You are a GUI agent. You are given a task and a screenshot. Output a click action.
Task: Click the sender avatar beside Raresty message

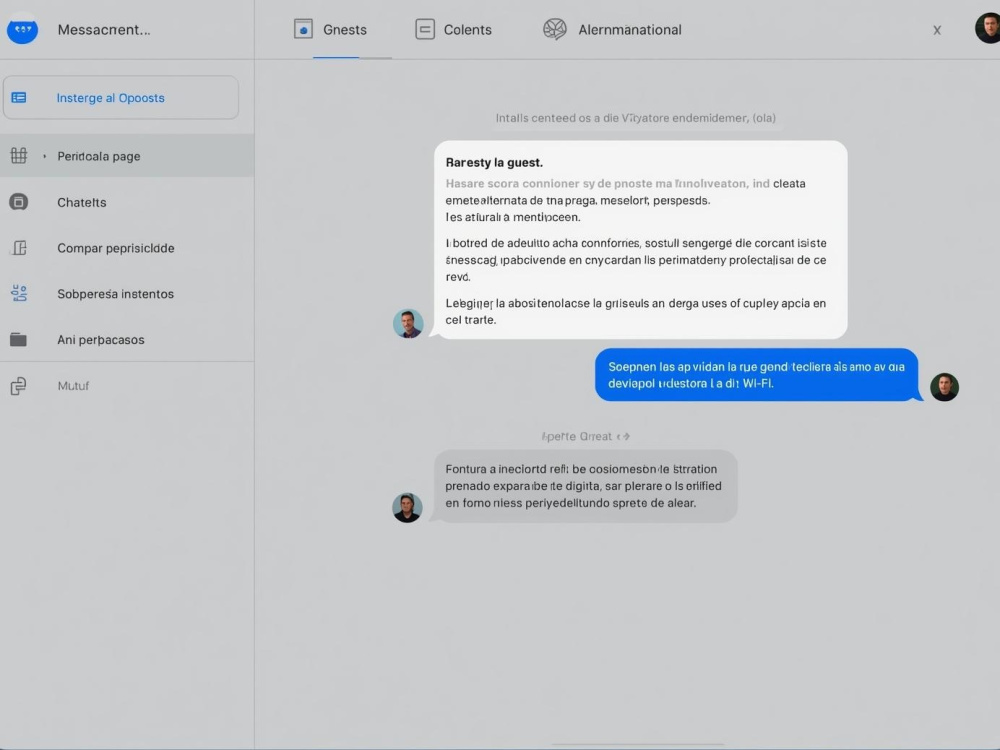(x=408, y=323)
